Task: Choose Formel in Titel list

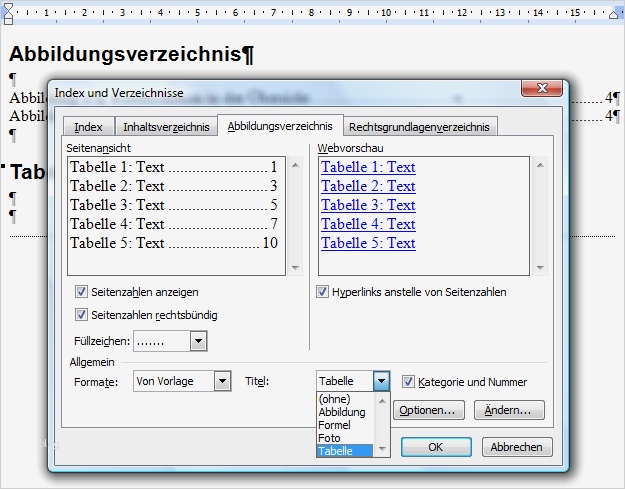Action: pyautogui.click(x=345, y=425)
